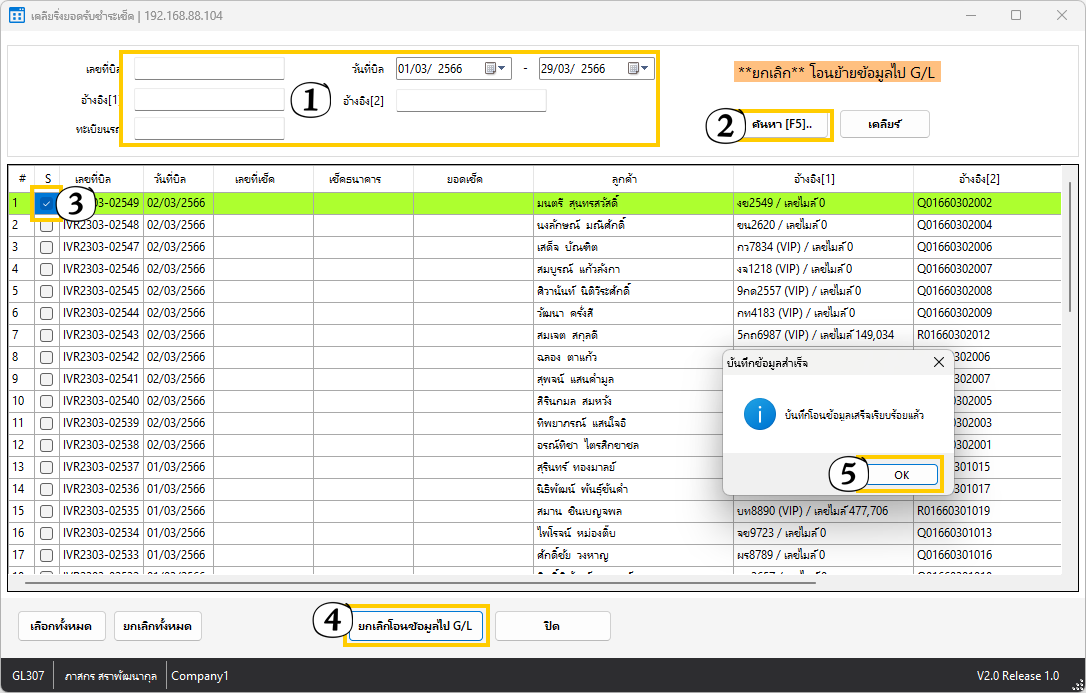Tick the checkbox for bill IVR2303-02548
Image resolution: width=1086 pixels, height=693 pixels.
[46, 225]
